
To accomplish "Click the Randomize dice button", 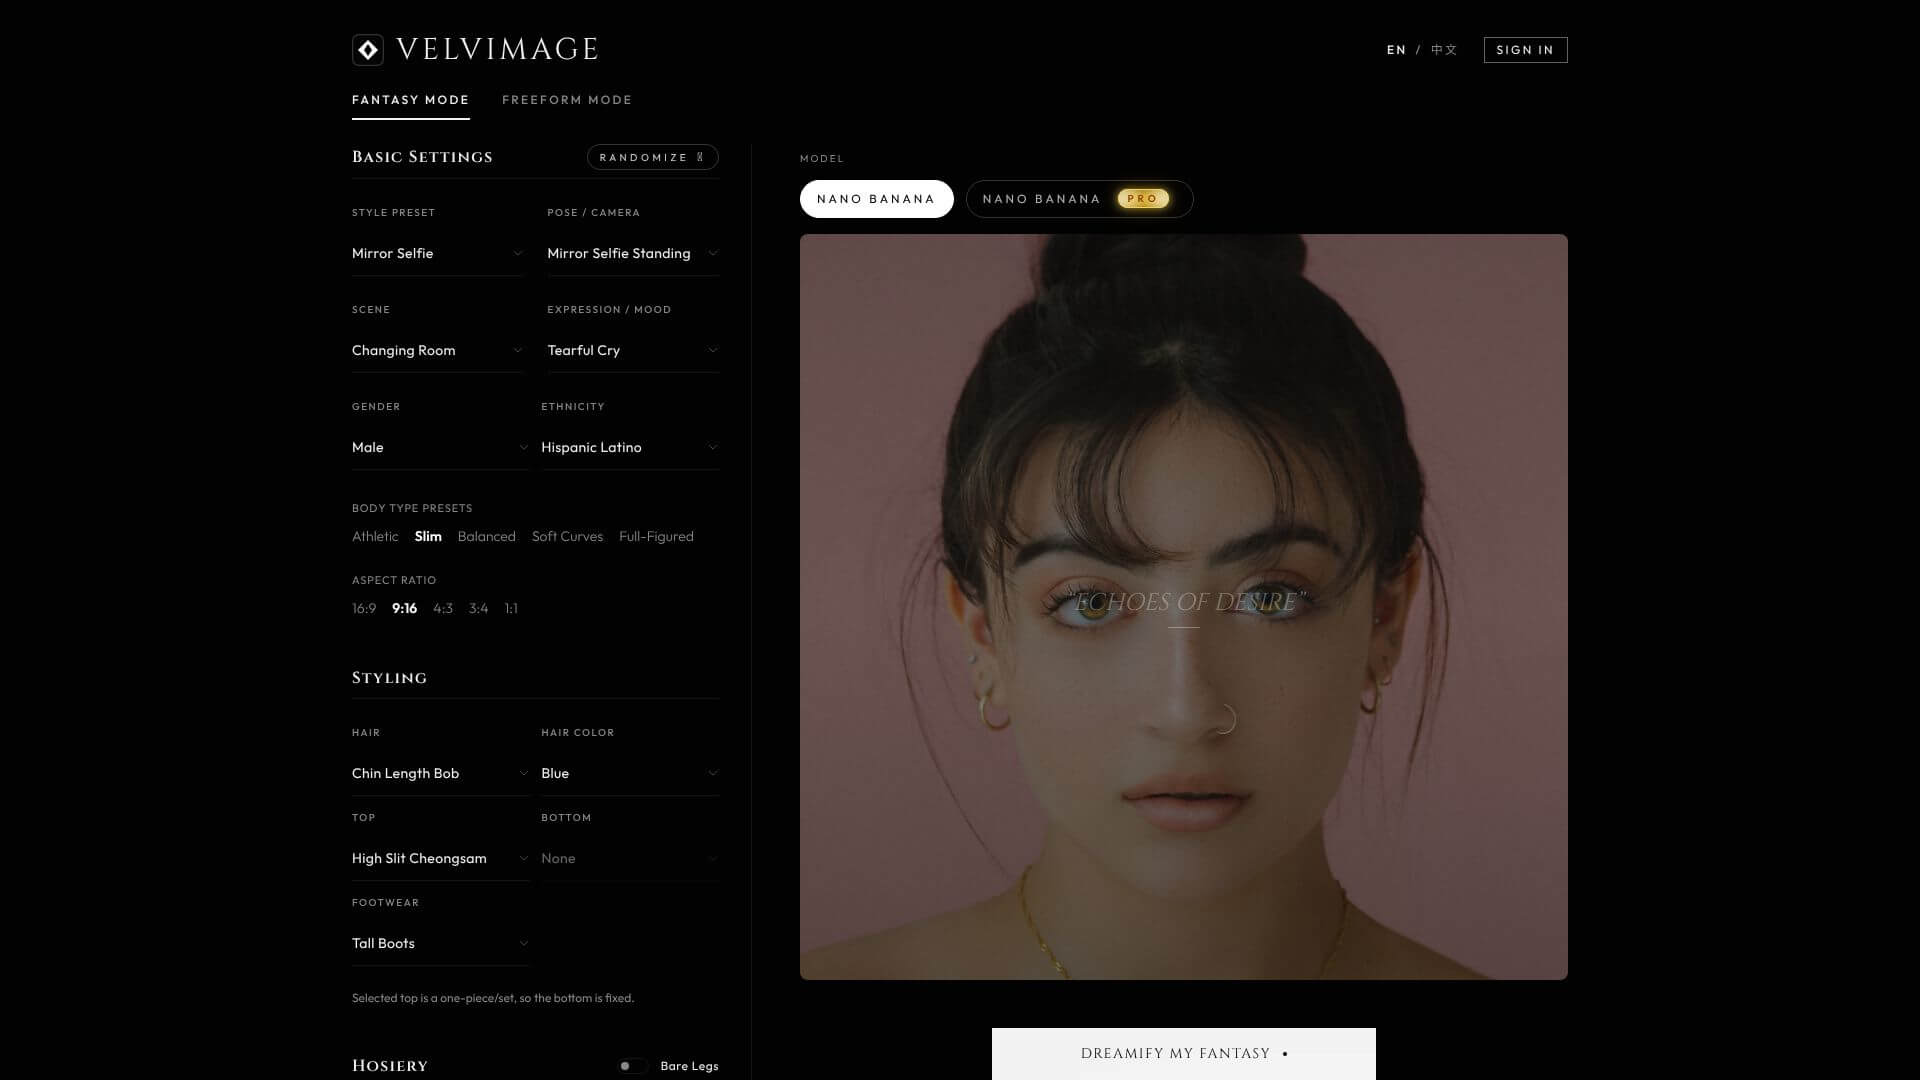I will [x=652, y=157].
